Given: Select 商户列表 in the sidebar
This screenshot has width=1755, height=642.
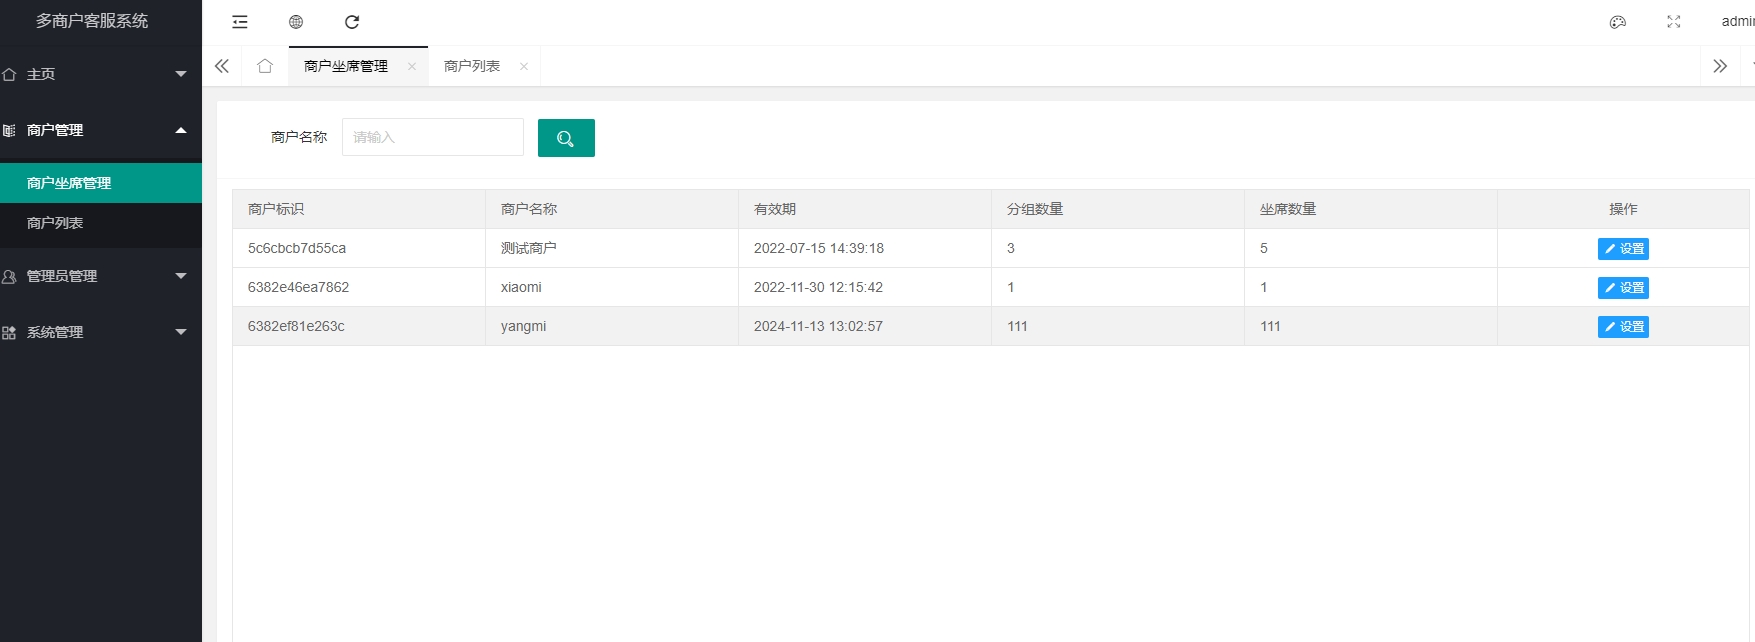Looking at the screenshot, I should click(x=56, y=223).
